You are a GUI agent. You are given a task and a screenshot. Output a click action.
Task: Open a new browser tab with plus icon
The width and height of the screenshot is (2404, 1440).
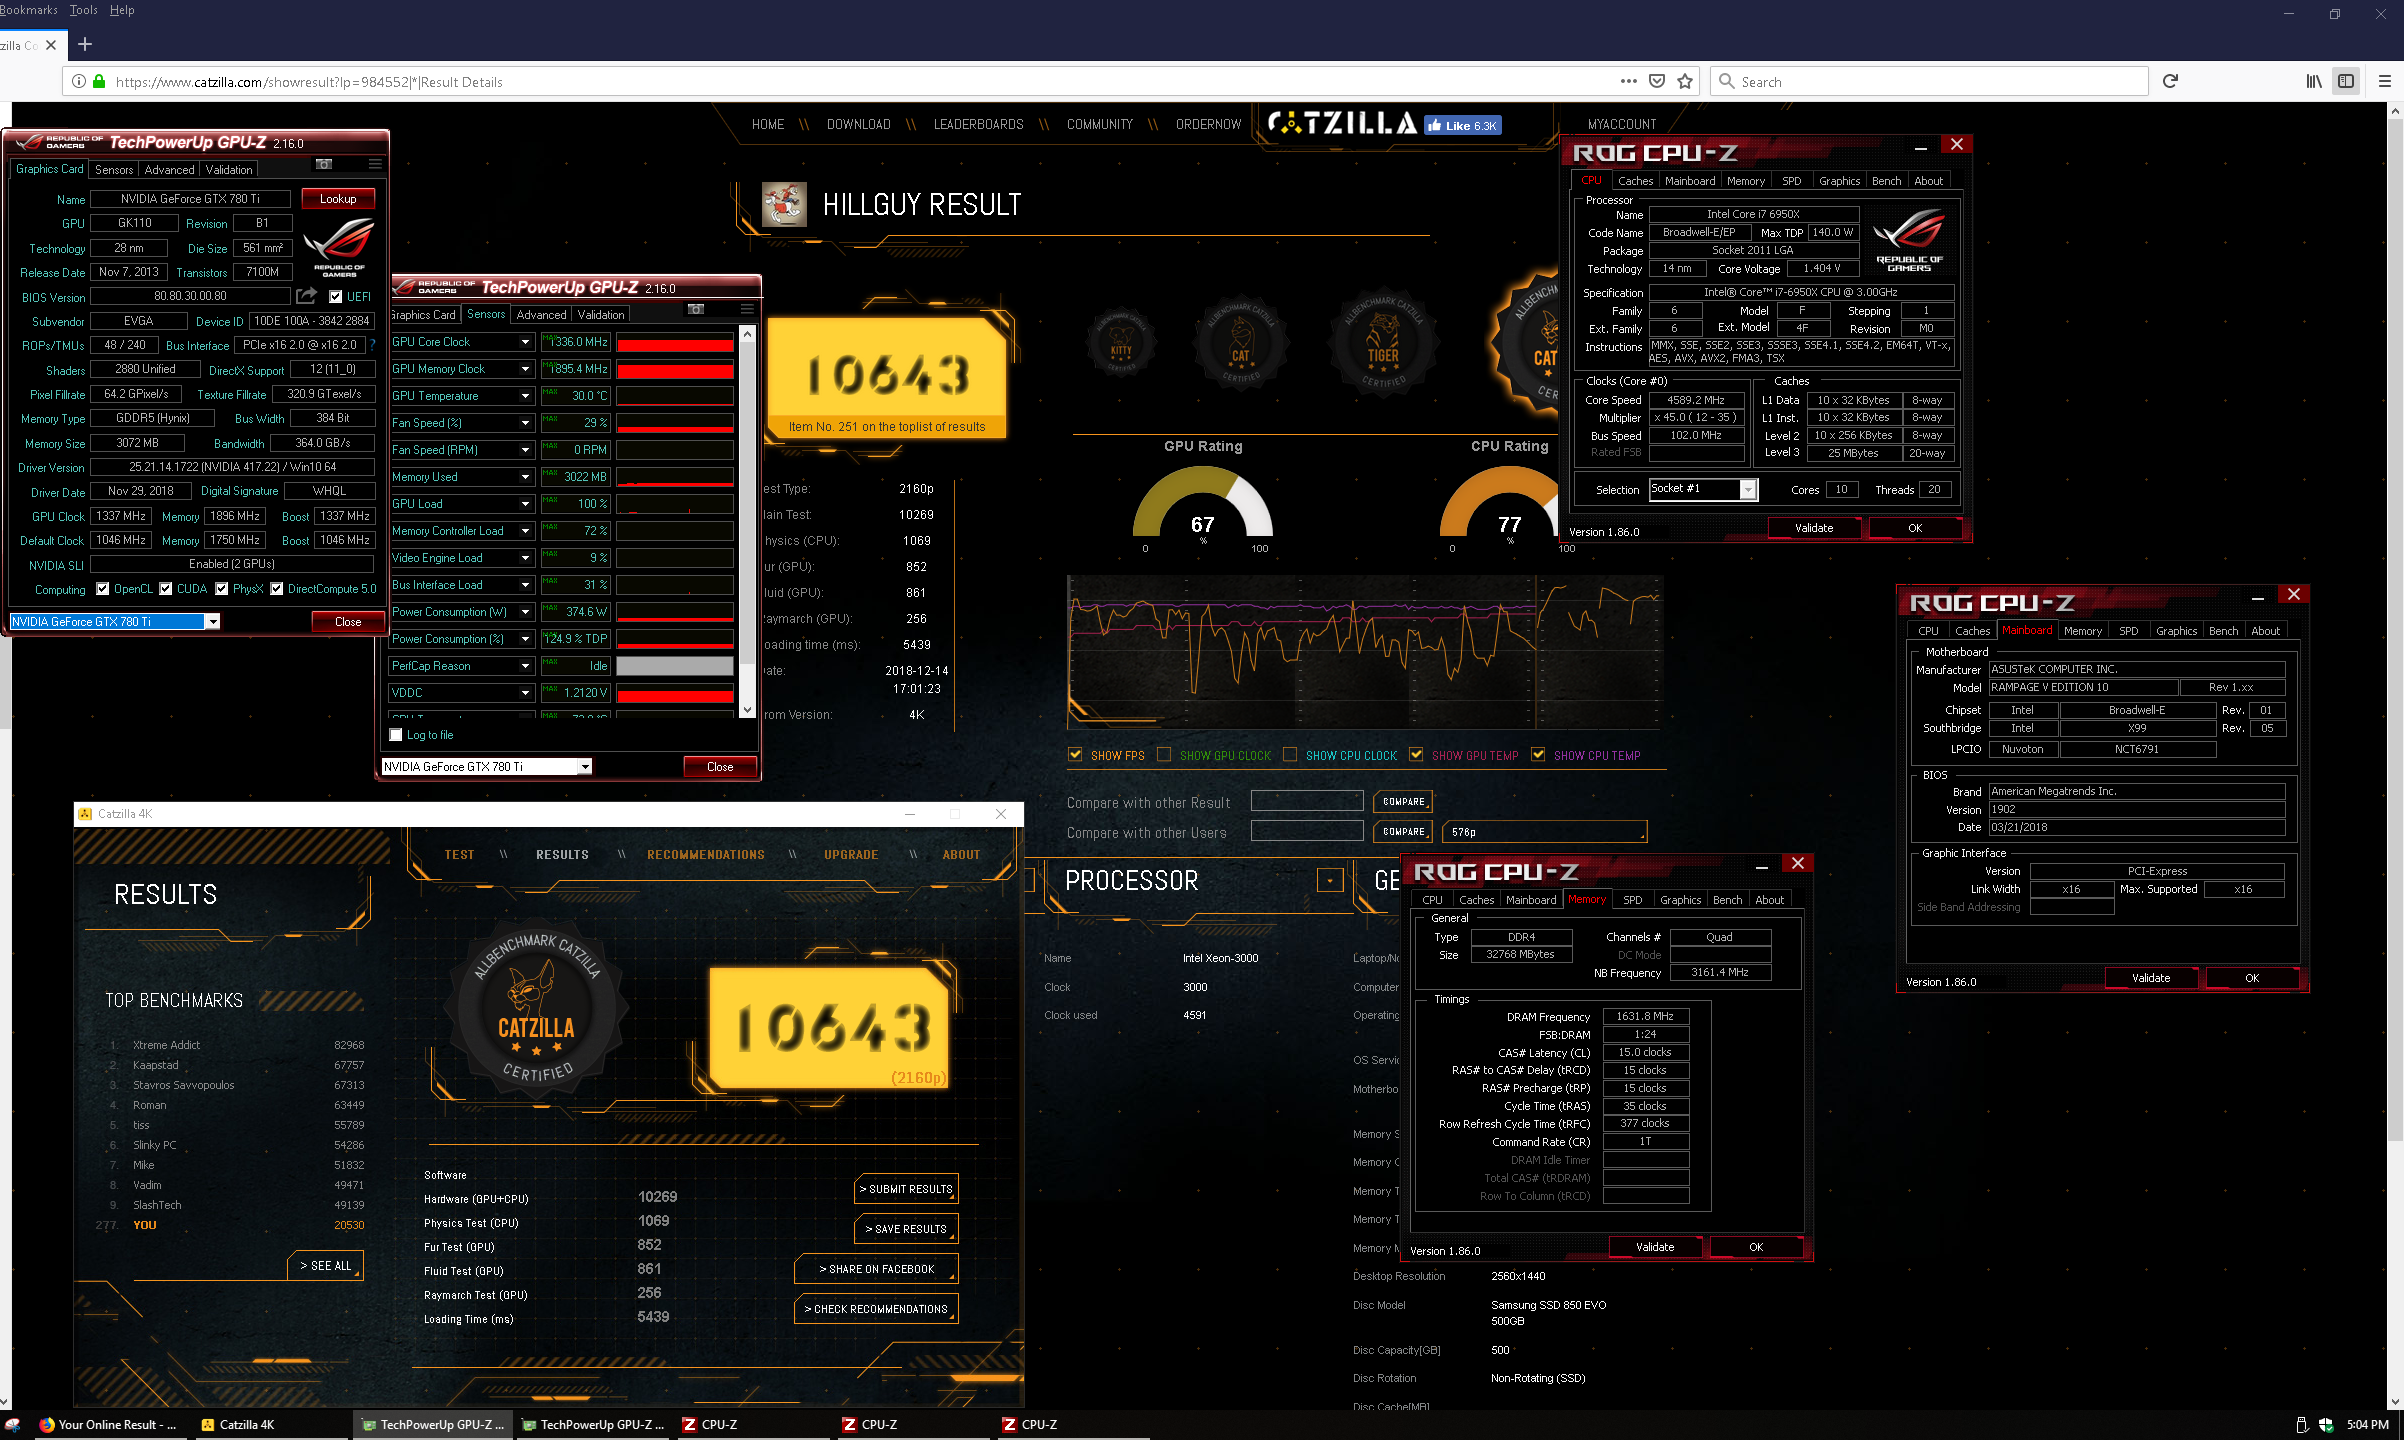pos(85,44)
